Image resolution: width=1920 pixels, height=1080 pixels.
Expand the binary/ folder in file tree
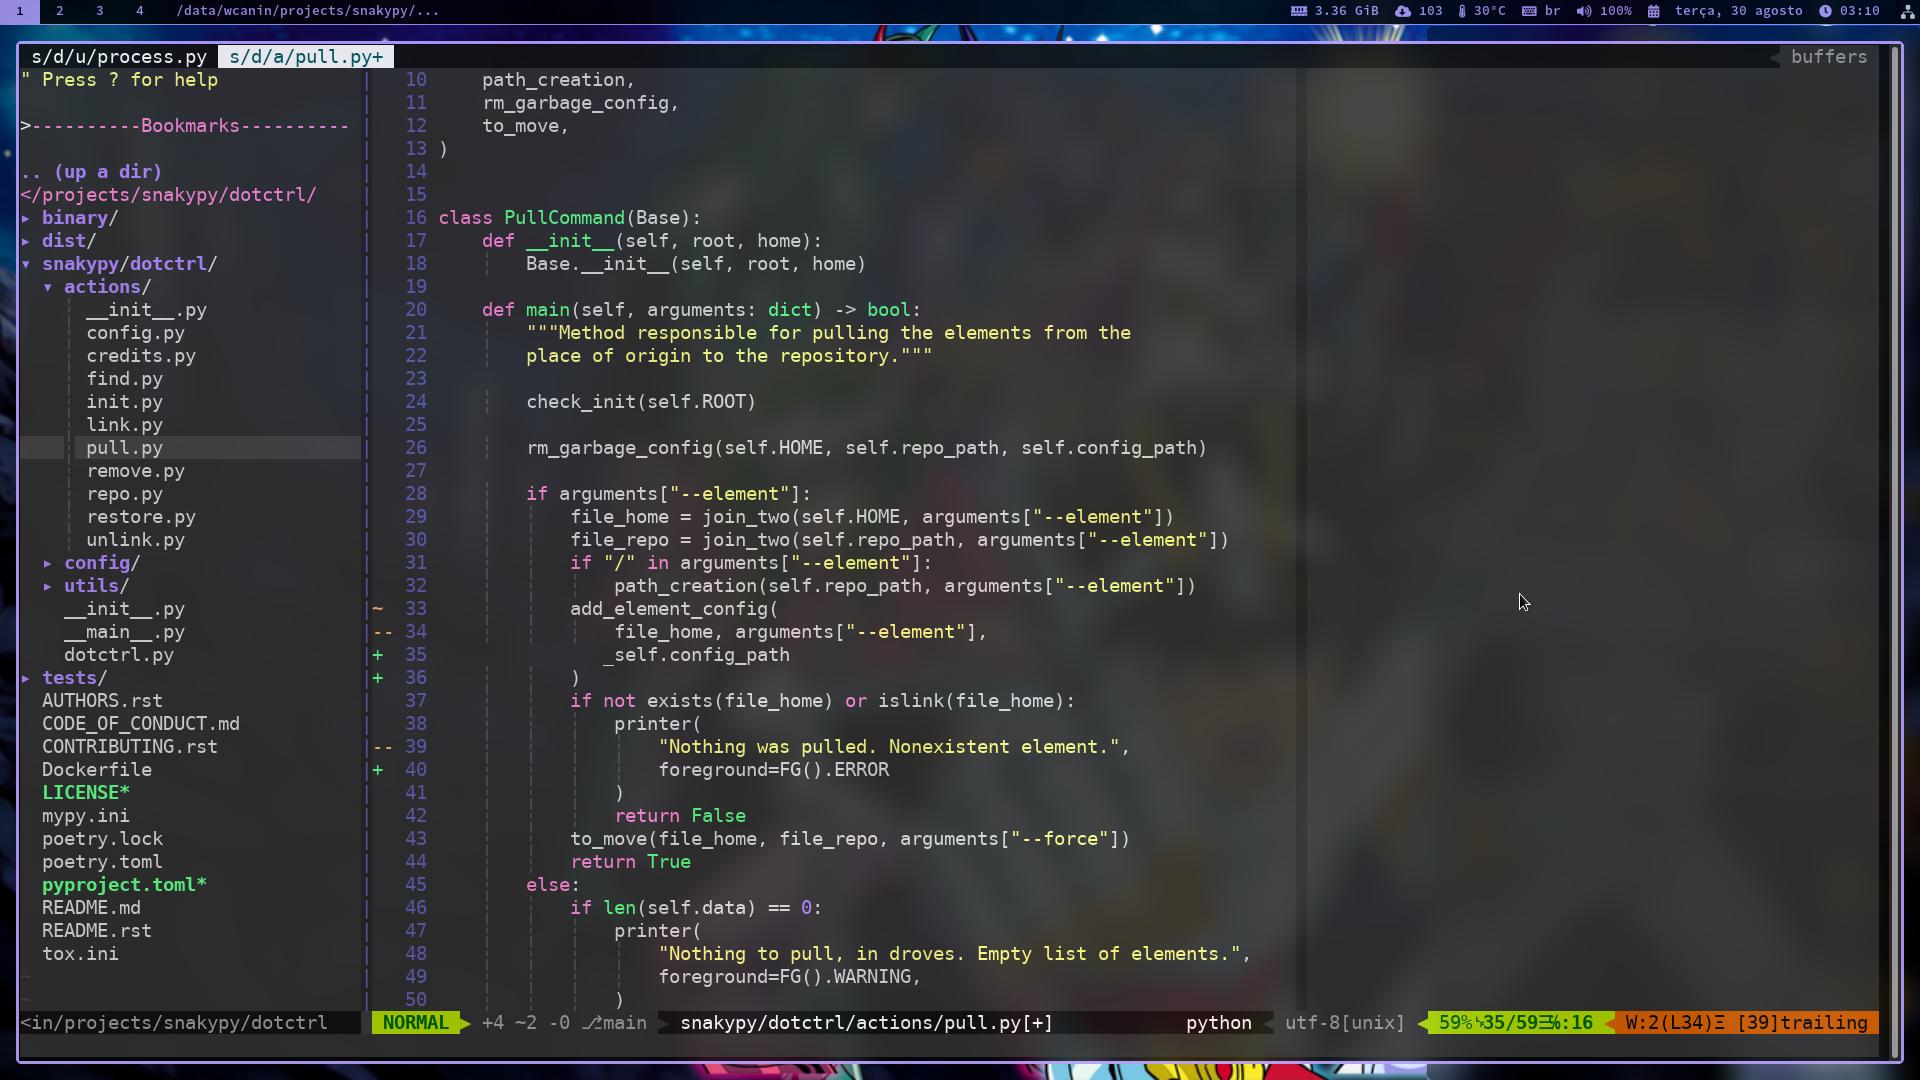[26, 218]
